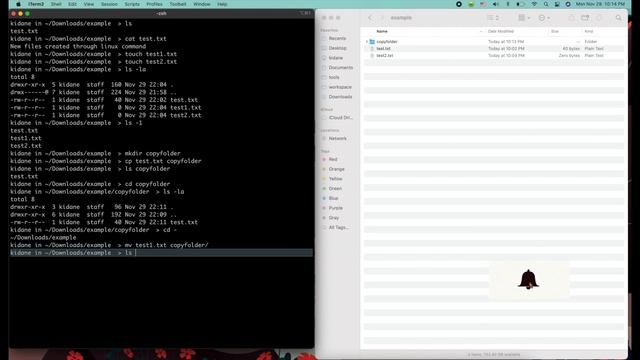
Task: Click the folder icon in Finder toolbar
Action: (585, 18)
